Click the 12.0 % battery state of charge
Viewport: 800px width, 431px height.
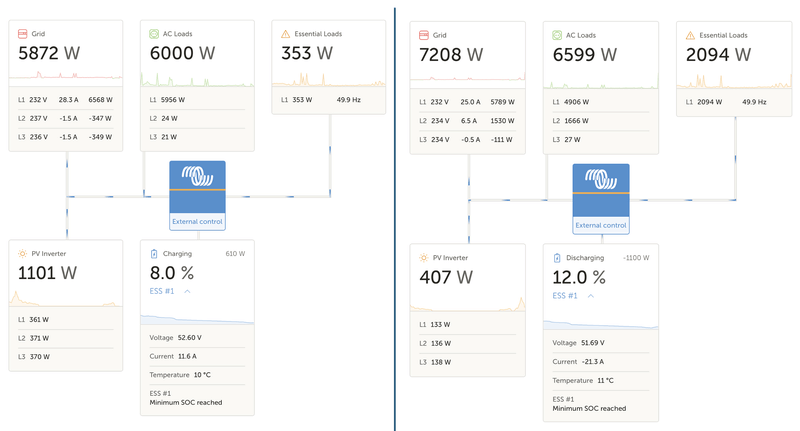coord(579,277)
